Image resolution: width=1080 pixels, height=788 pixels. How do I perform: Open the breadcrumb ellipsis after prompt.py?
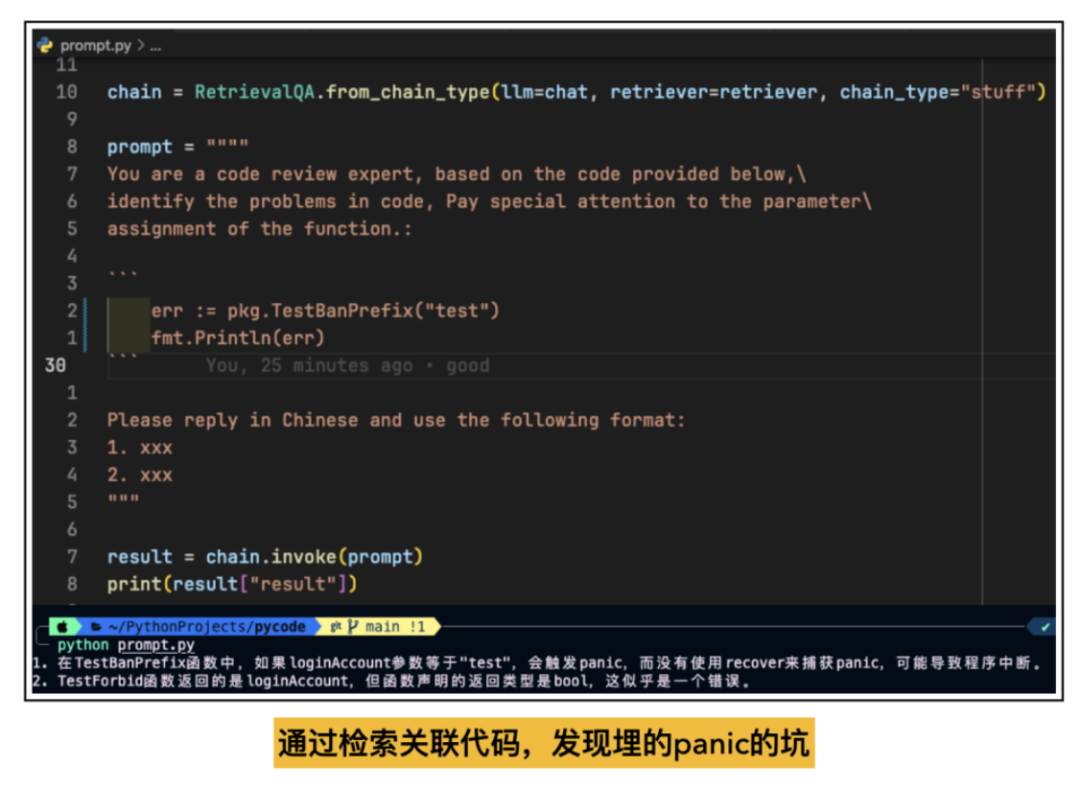tap(156, 46)
